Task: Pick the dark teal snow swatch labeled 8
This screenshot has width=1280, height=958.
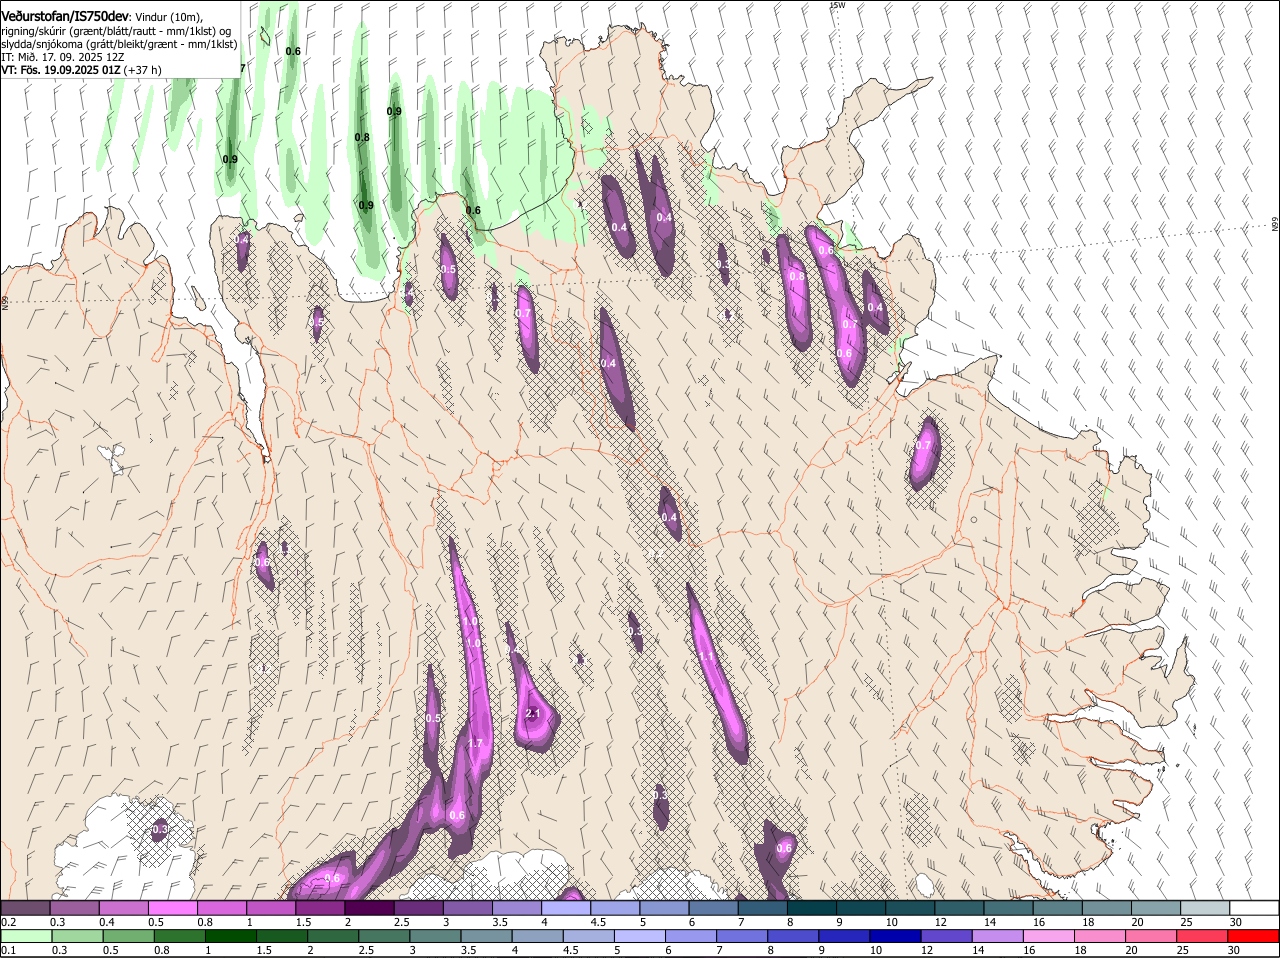Action: [812, 907]
